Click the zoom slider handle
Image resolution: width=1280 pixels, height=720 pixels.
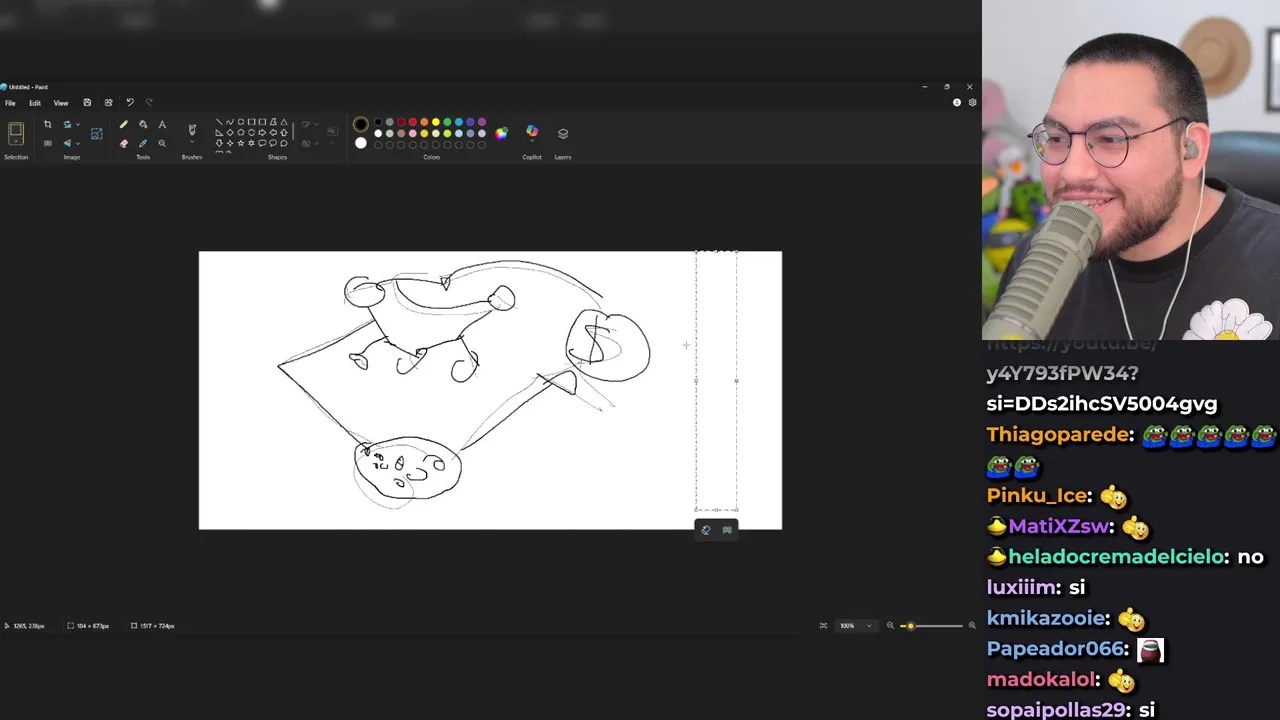(x=910, y=626)
